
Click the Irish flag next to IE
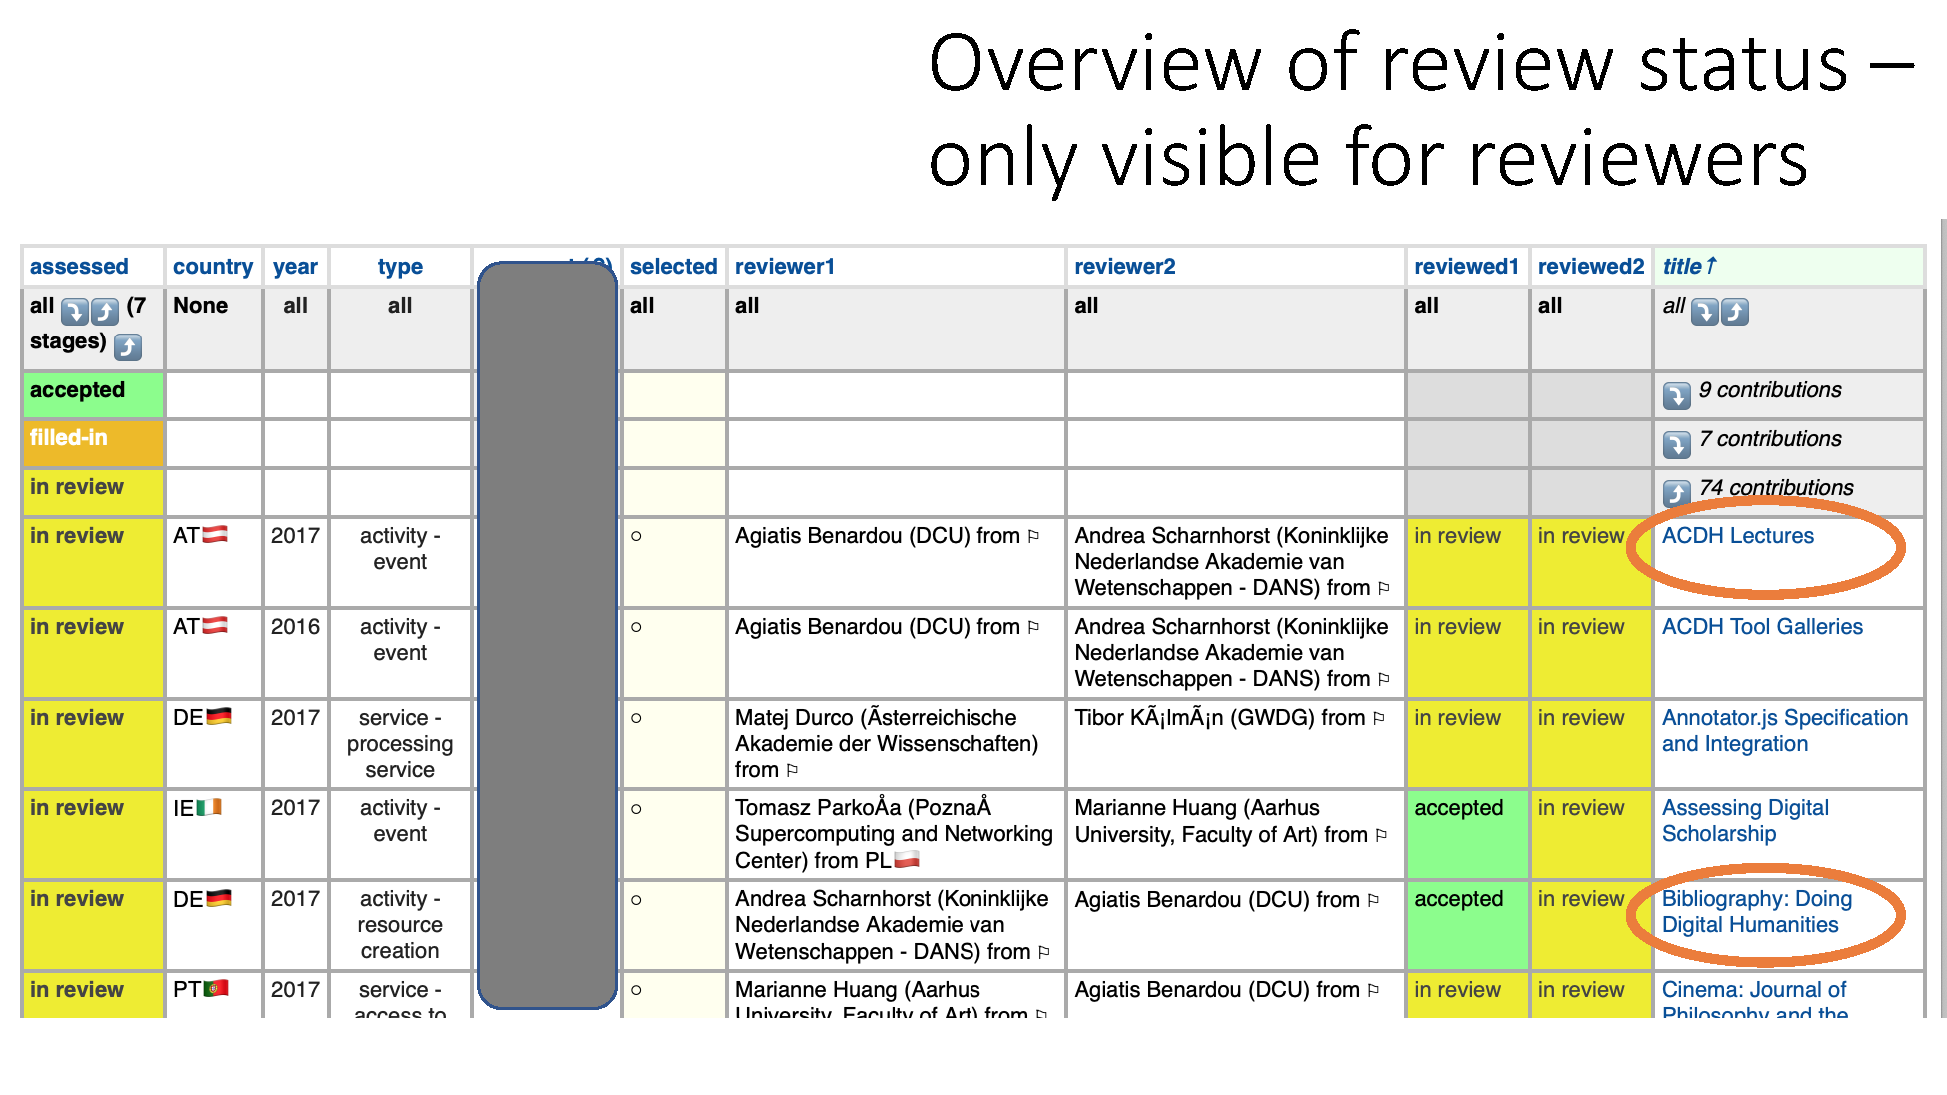click(x=209, y=807)
